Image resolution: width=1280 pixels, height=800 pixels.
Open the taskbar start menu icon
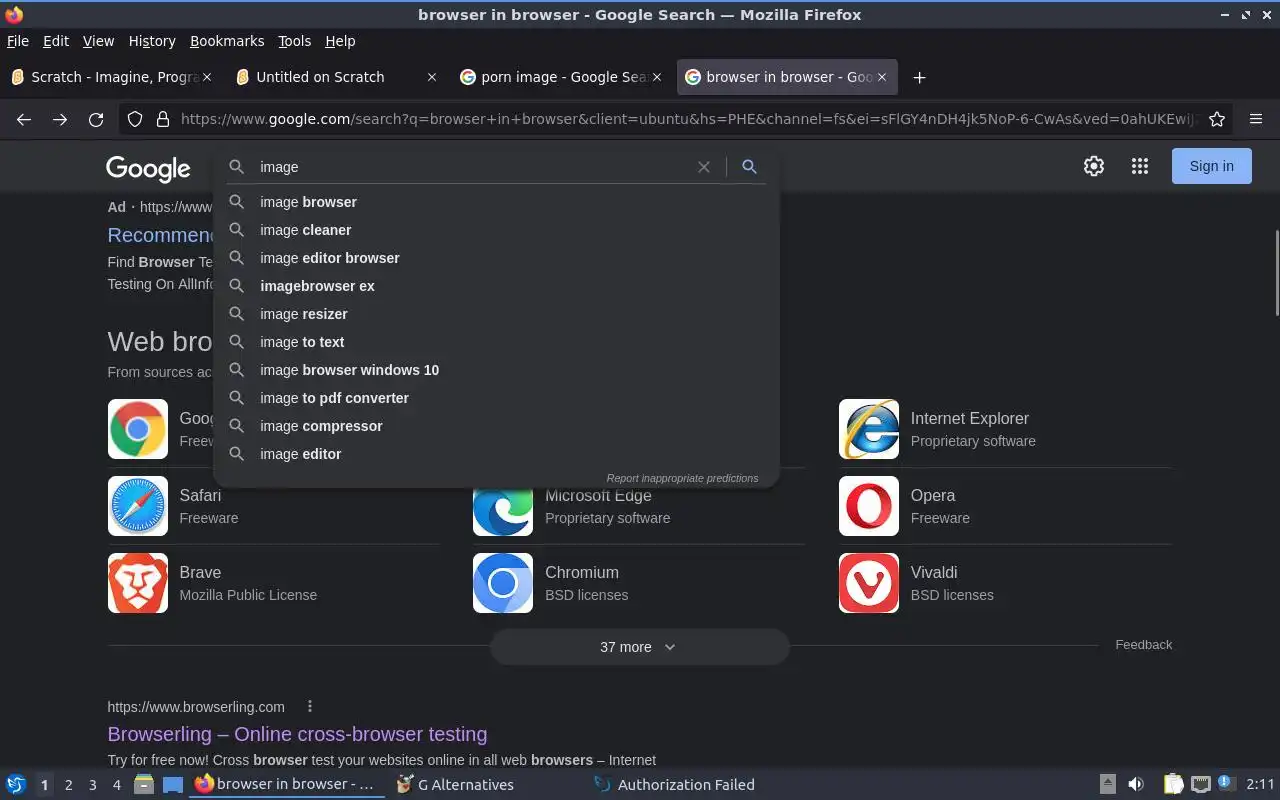(15, 784)
